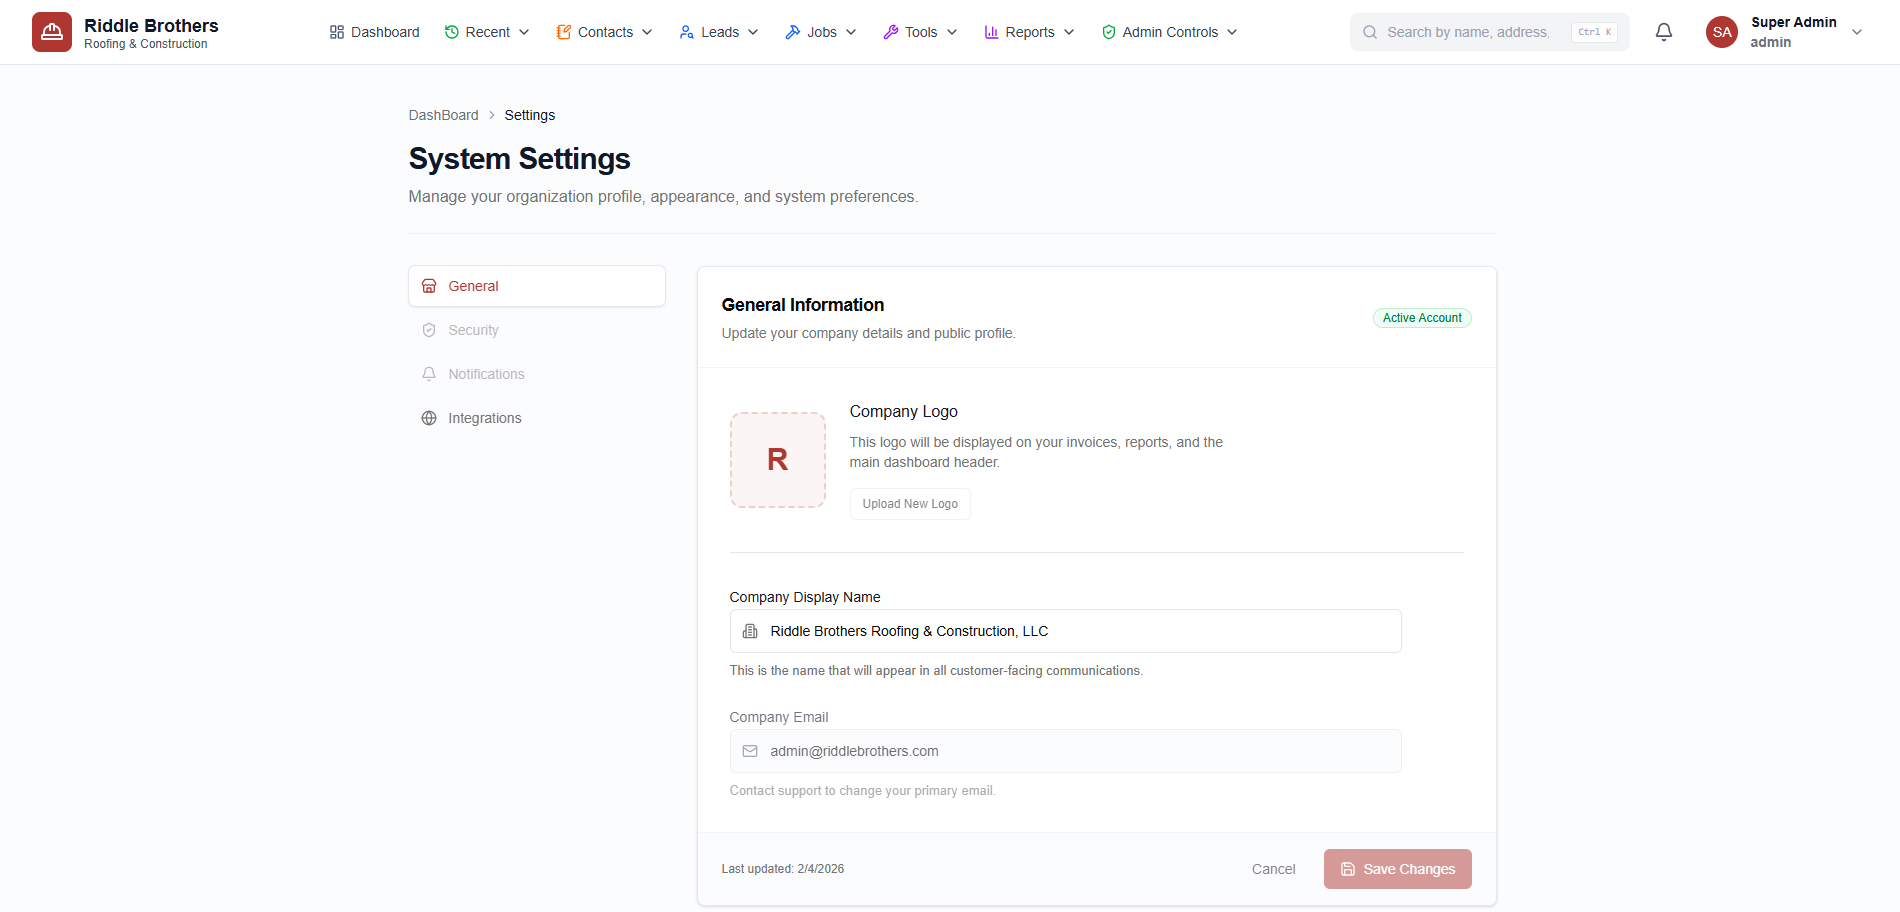Select the General settings house icon
1900x912 pixels.
(x=429, y=285)
